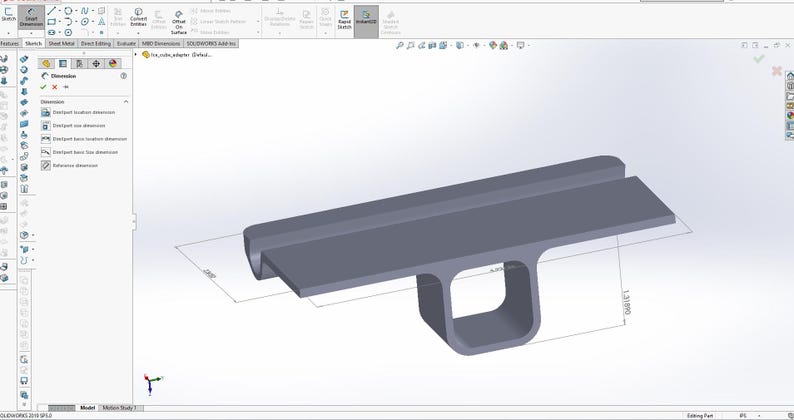Select the sketch Text tool

101,22
